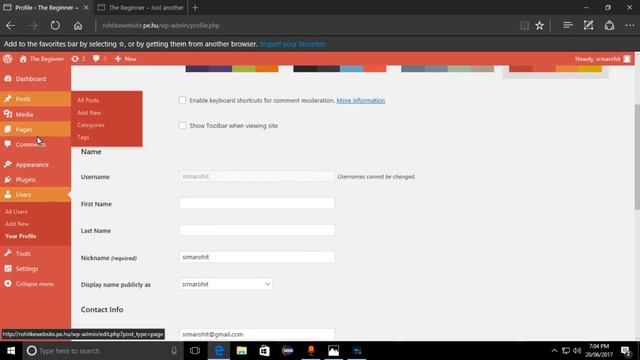
Task: Select the purple-green admin color scheme swatch
Action: tap(232, 69)
